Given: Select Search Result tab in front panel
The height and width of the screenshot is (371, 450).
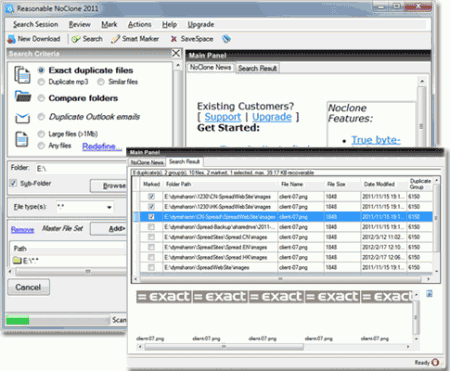Looking at the screenshot, I should (x=184, y=162).
